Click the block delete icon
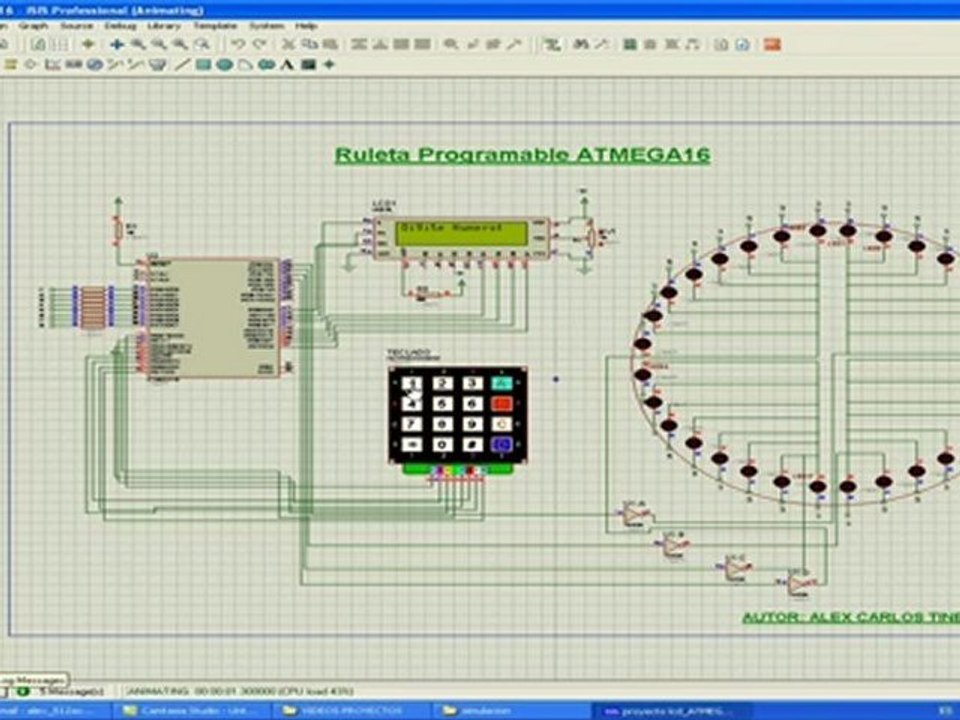The image size is (960, 720). pyautogui.click(x=422, y=44)
